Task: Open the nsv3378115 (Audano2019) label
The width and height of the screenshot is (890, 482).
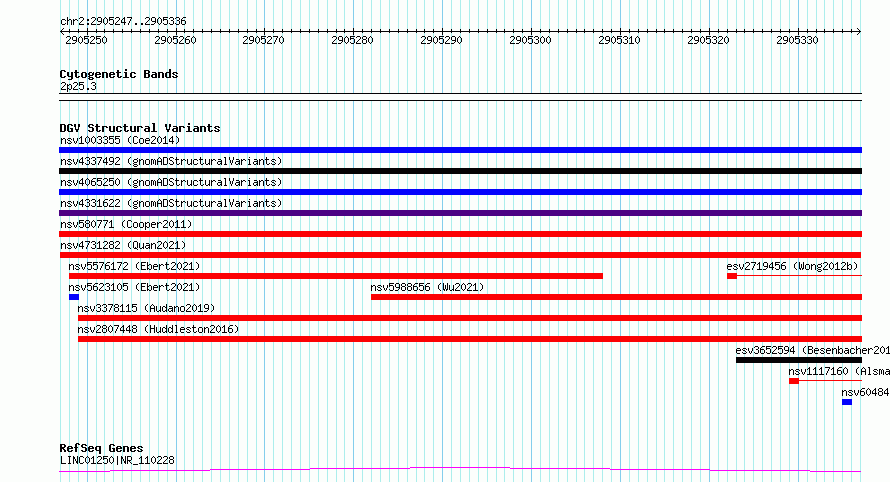Action: point(146,308)
